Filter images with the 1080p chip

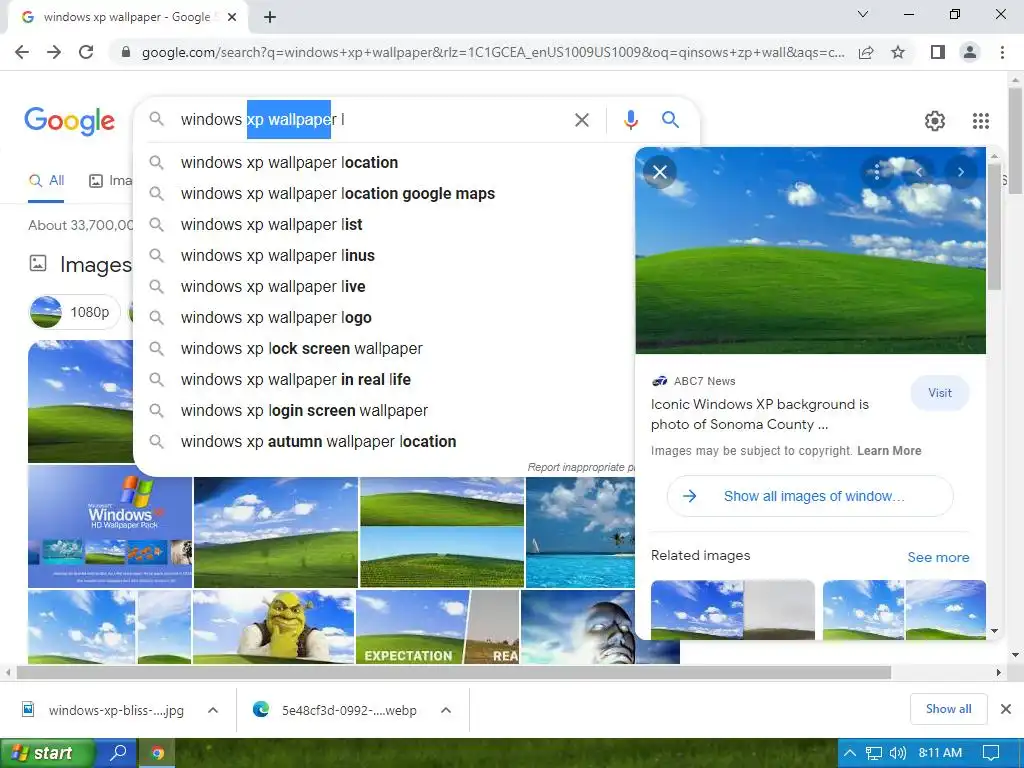(x=74, y=312)
